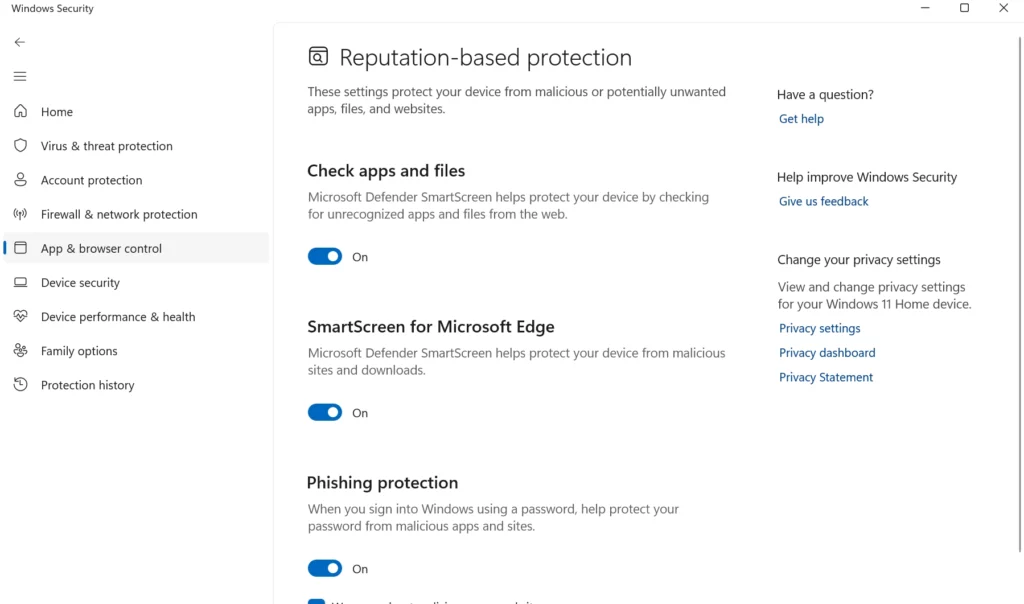The height and width of the screenshot is (604, 1024).
Task: Open Privacy Statement link
Action: (x=825, y=377)
